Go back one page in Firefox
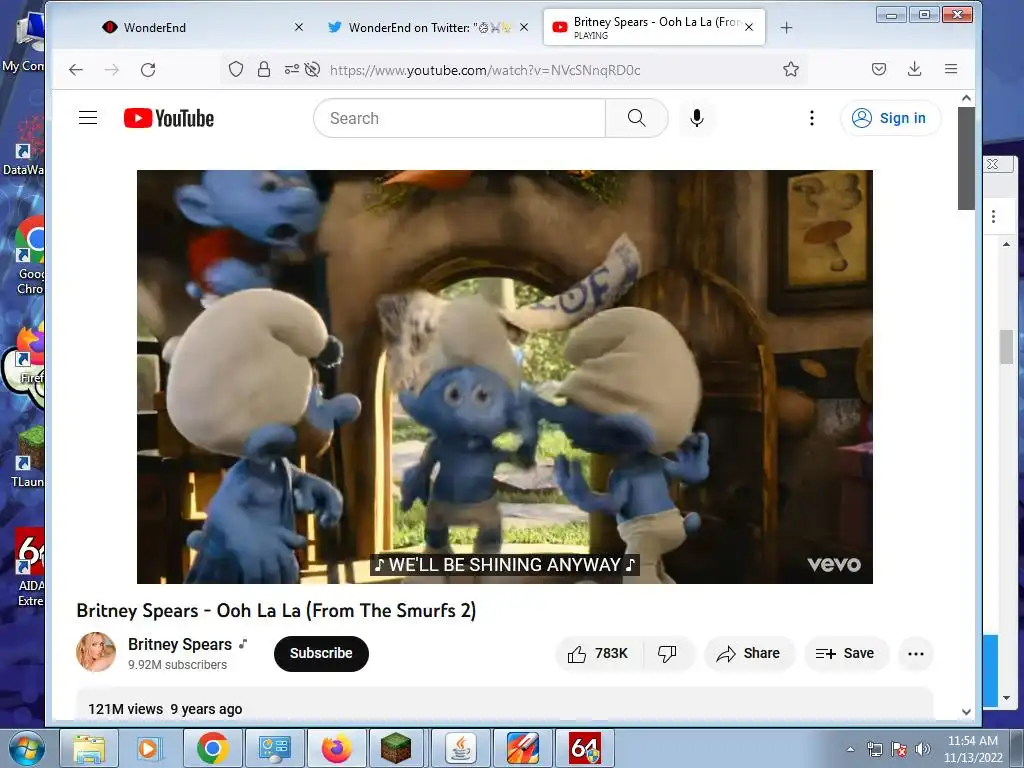1024x768 pixels. pos(76,70)
